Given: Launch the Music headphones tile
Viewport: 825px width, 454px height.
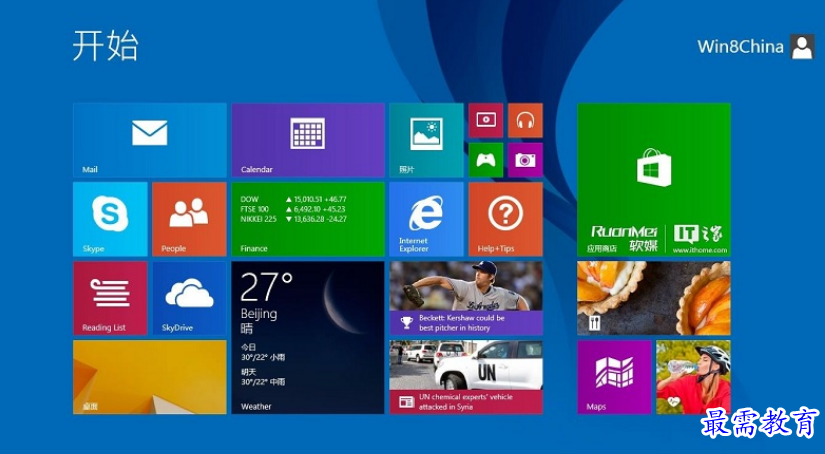Looking at the screenshot, I should tap(525, 120).
